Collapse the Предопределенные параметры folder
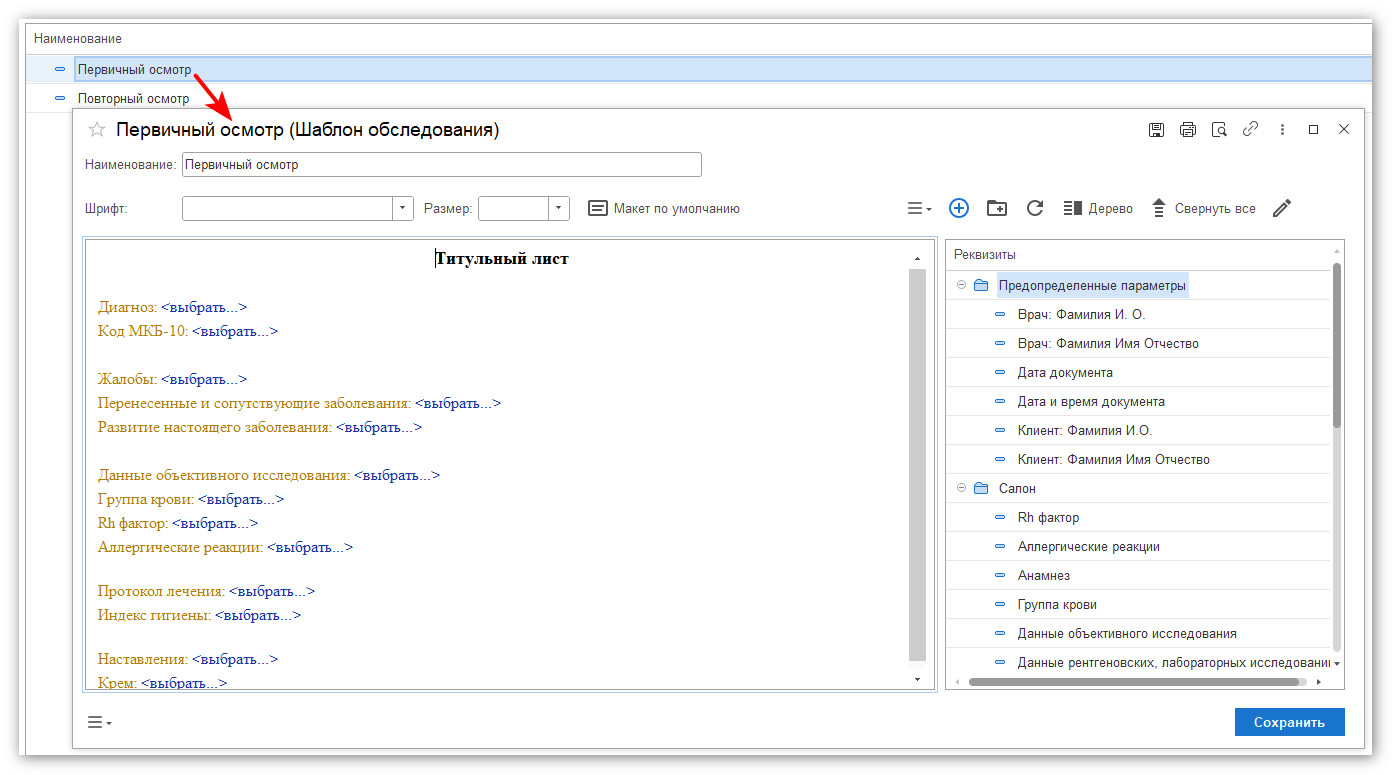The image size is (1392, 775). point(961,286)
